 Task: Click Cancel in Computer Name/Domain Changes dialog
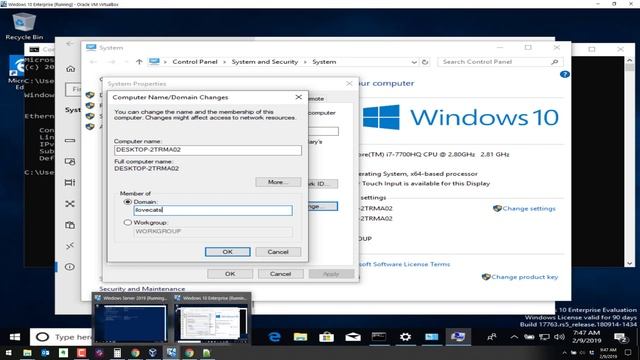278,252
